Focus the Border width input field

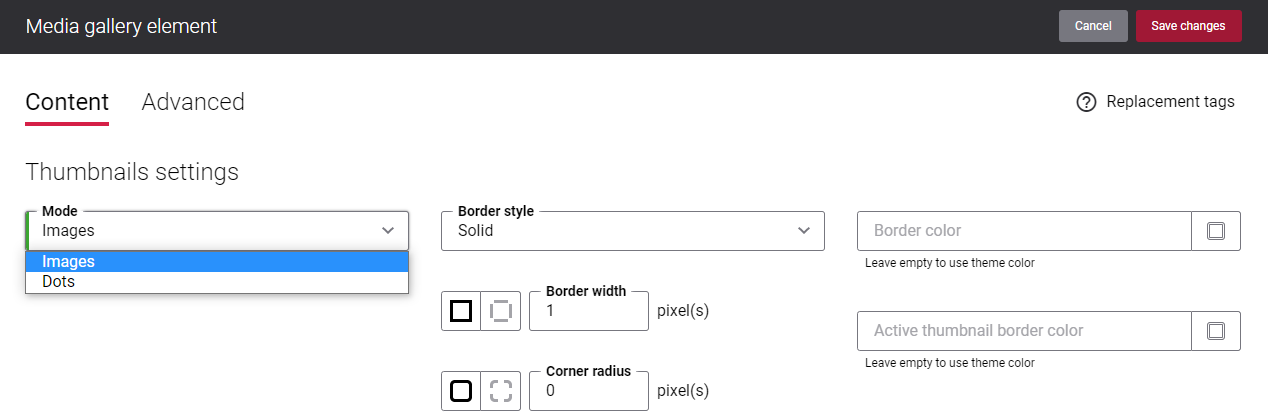point(589,311)
